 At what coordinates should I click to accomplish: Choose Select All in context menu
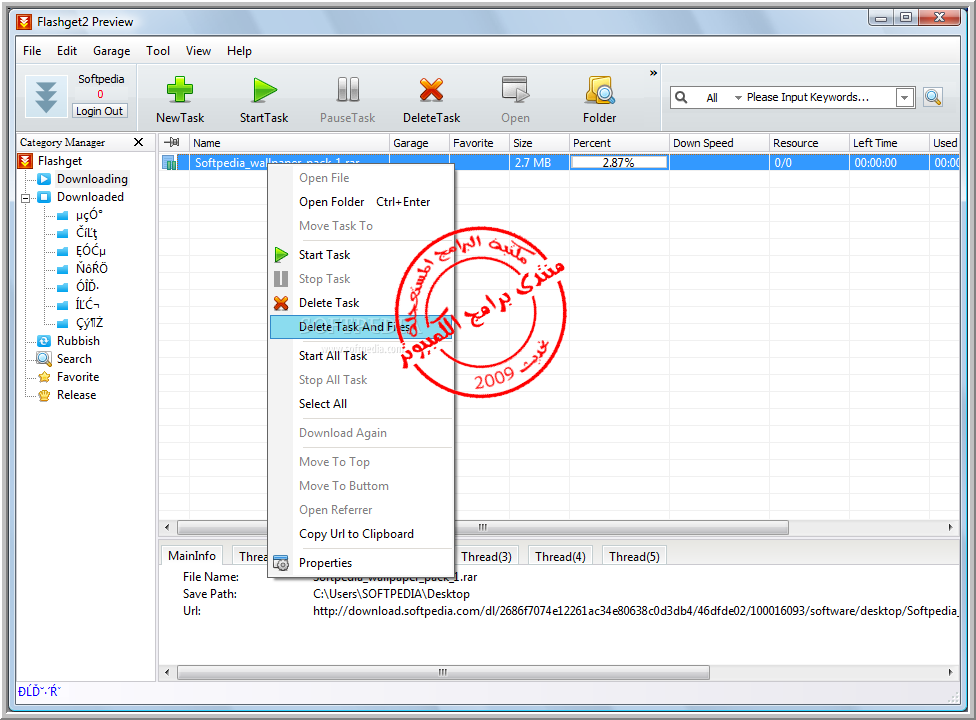tap(362, 404)
